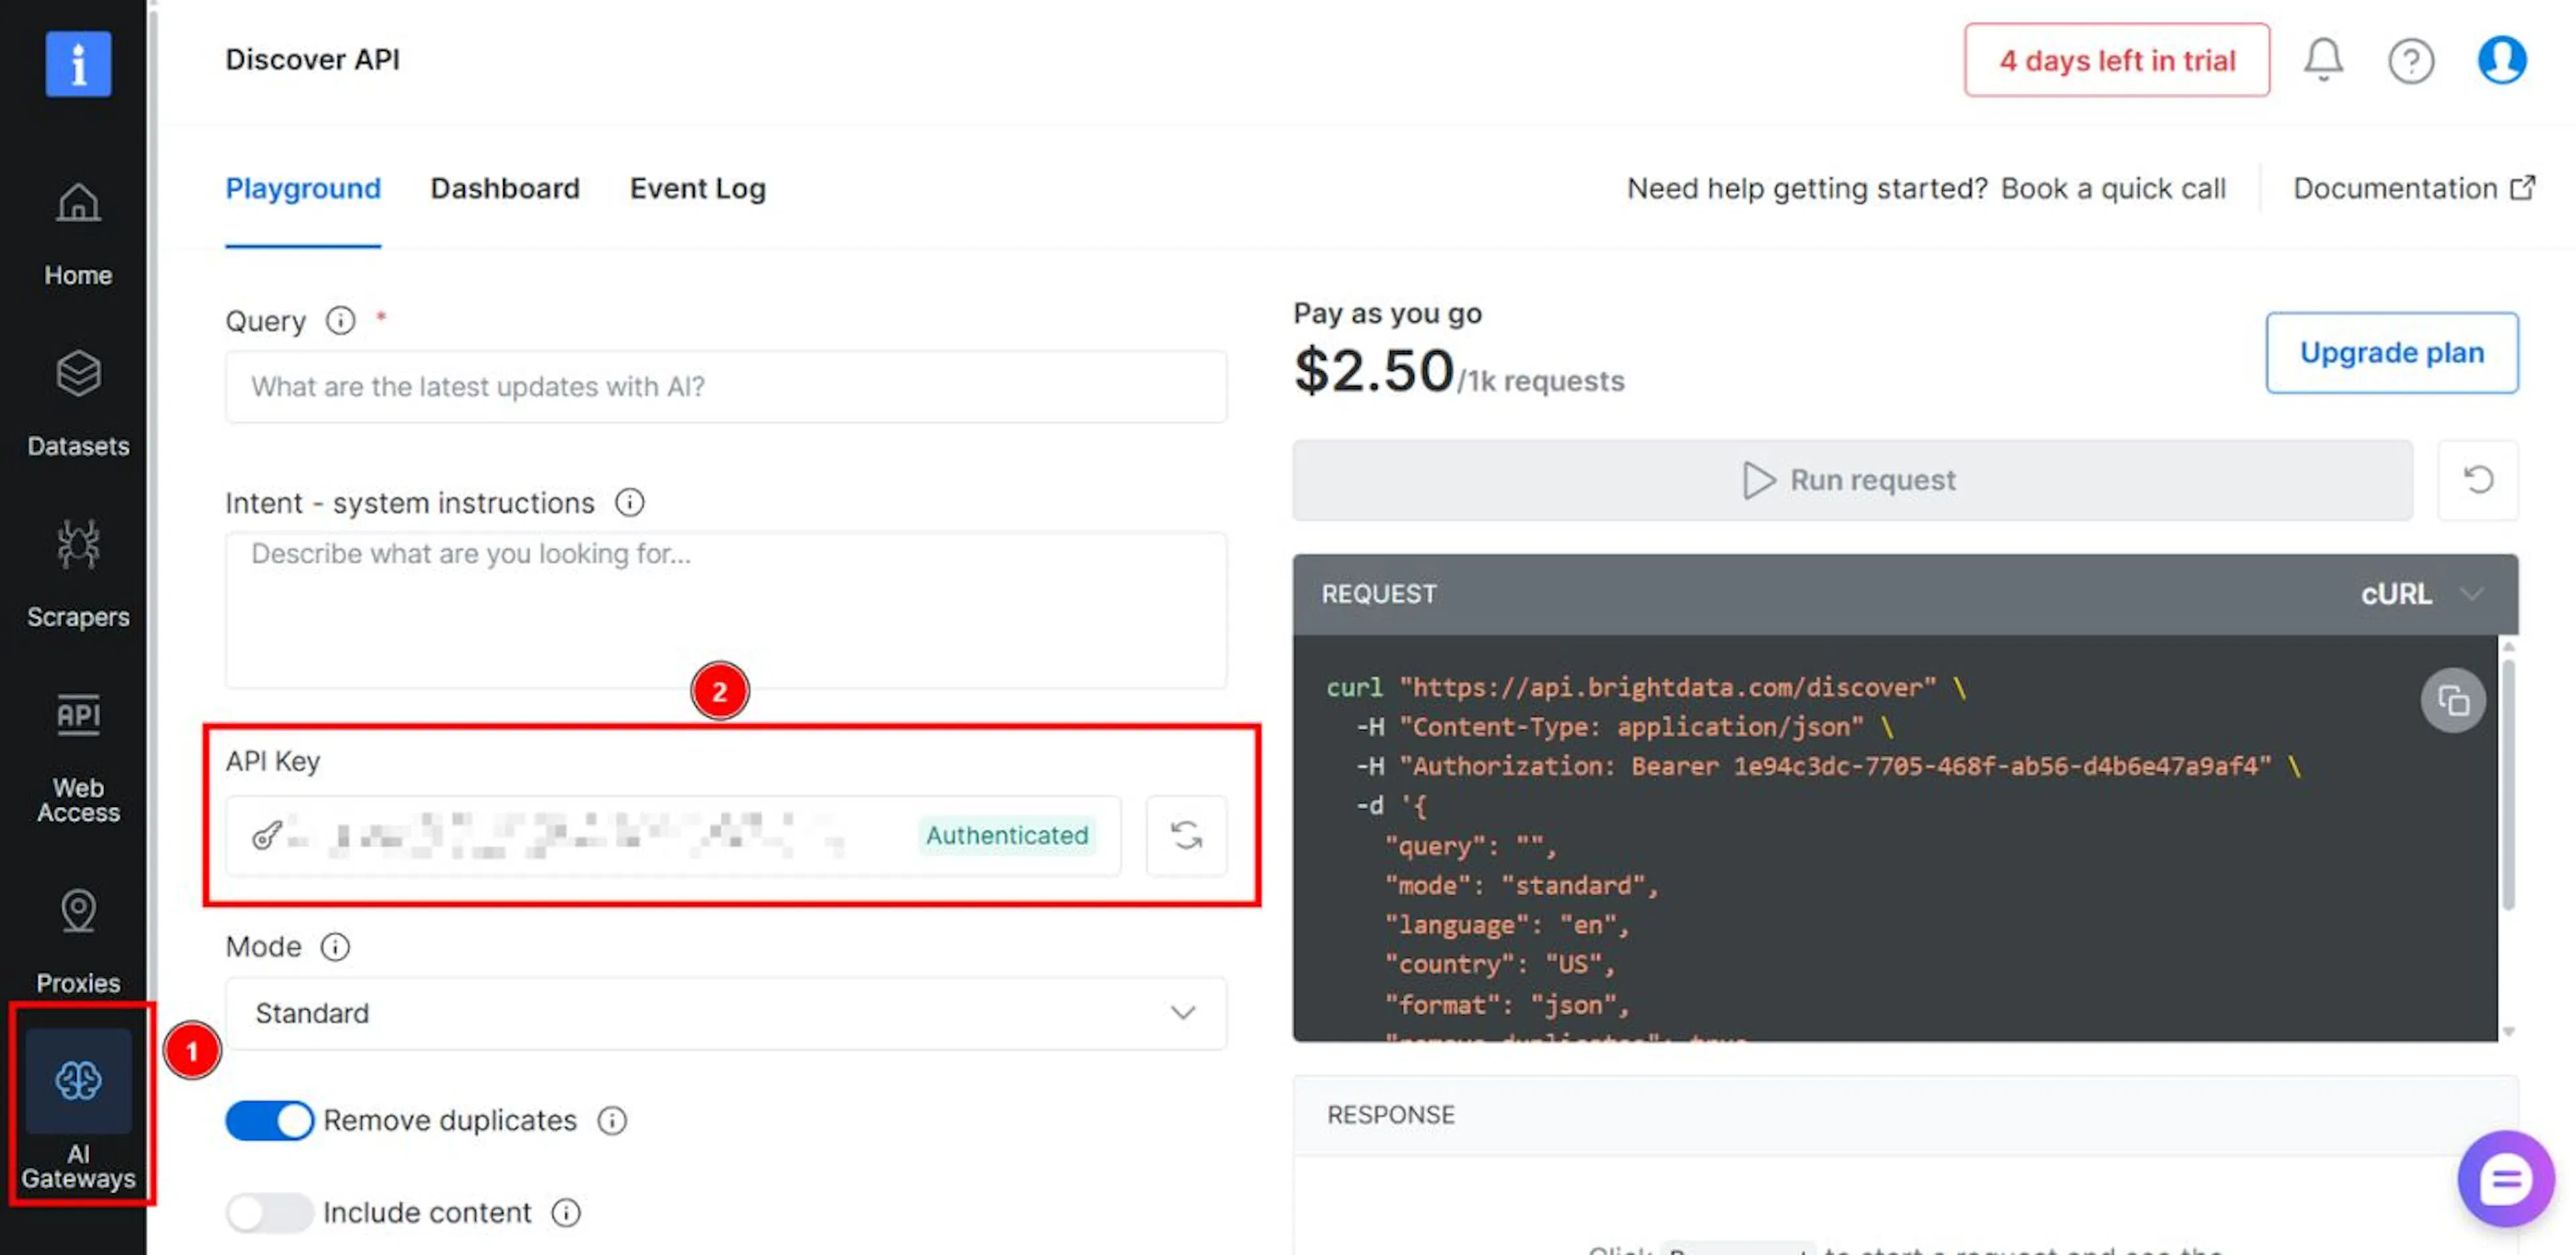Switch to the Dashboard tab
Image resolution: width=2576 pixels, height=1255 pixels.
(x=504, y=188)
